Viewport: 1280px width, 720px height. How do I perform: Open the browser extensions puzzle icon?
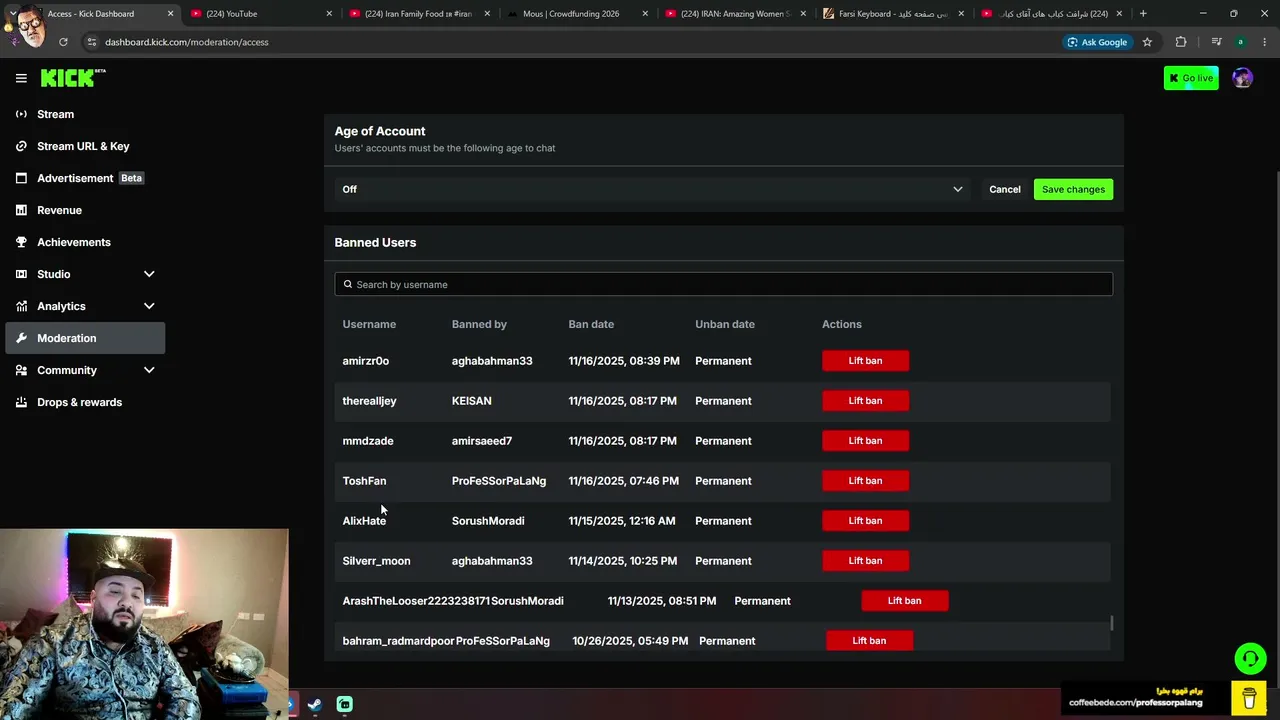pyautogui.click(x=1181, y=42)
